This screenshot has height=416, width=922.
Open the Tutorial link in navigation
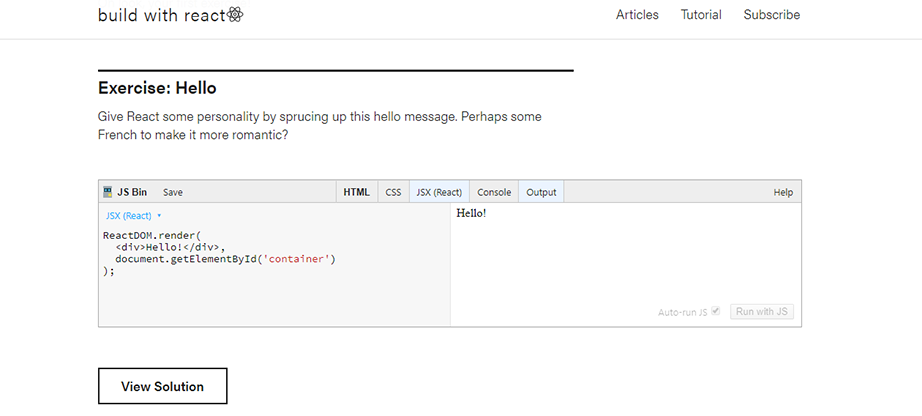coord(701,15)
